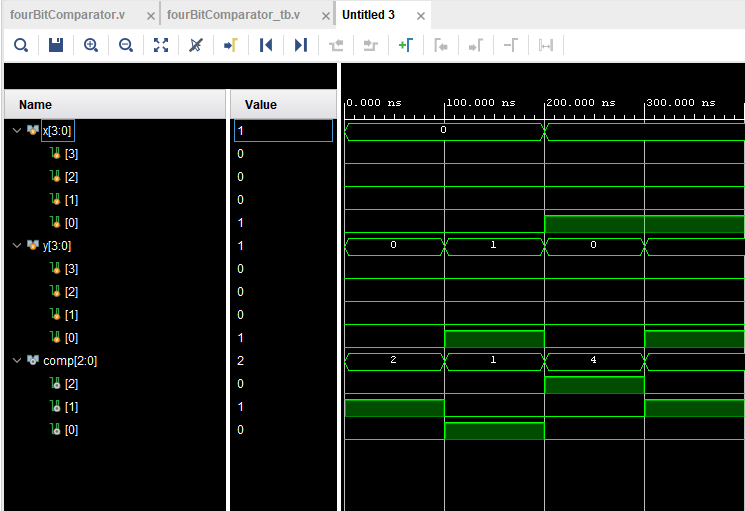The image size is (745, 511).
Task: Collapse the comp[2:0] bus
Action: tap(16, 360)
